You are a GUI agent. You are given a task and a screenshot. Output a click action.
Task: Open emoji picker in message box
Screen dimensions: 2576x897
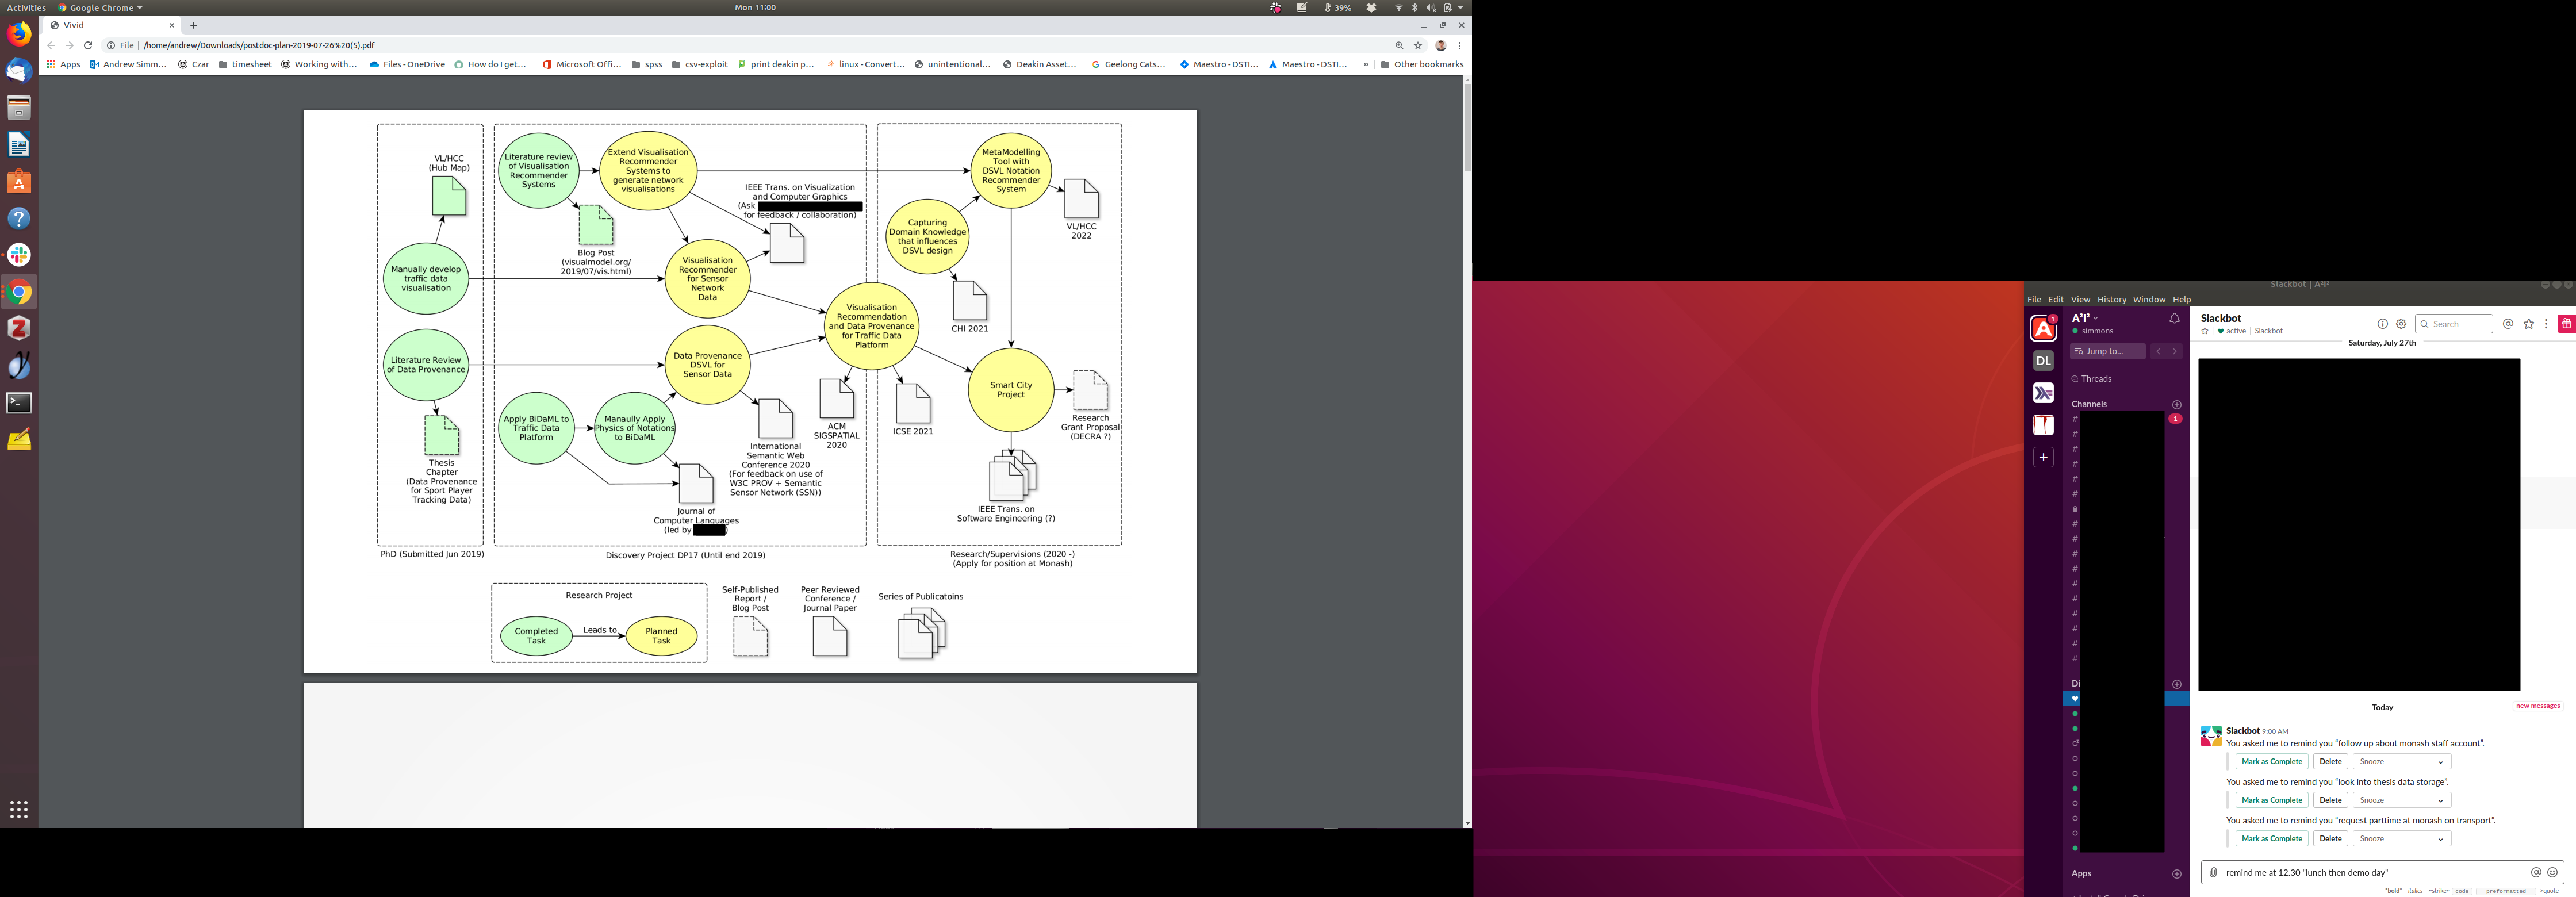pos(2552,872)
